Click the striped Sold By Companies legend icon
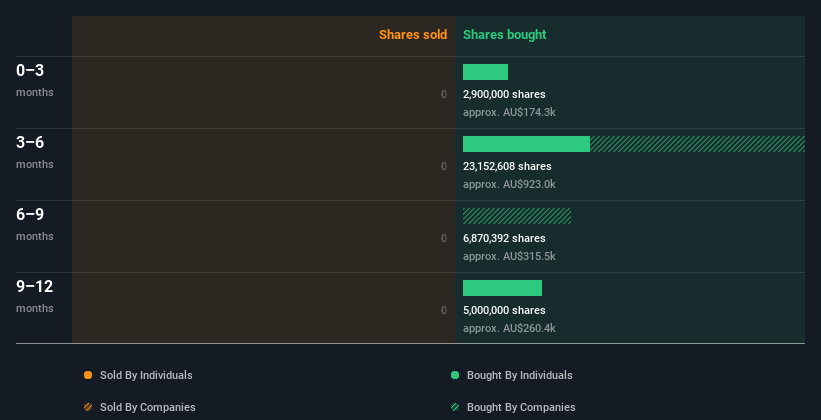Screen dimensions: 821x420 88,407
